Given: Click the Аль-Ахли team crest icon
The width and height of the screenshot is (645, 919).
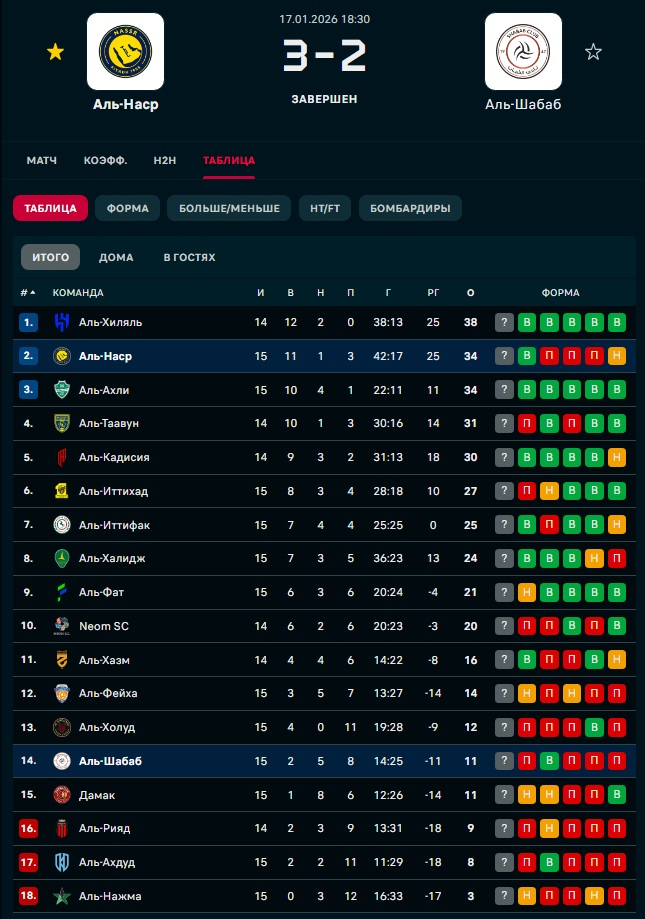Looking at the screenshot, I should point(61,390).
